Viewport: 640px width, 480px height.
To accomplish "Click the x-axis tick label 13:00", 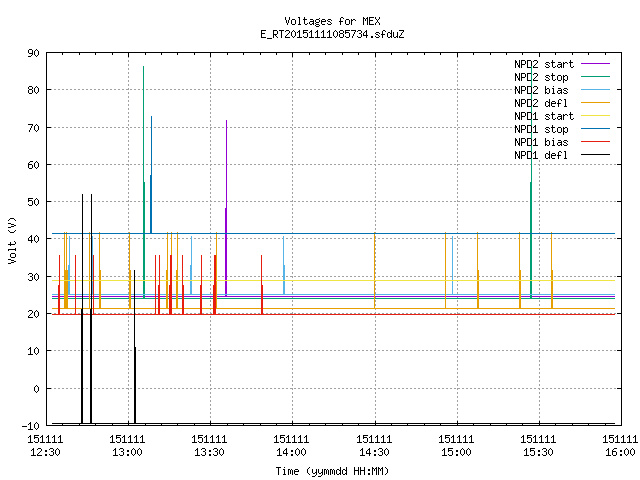I will [127, 452].
